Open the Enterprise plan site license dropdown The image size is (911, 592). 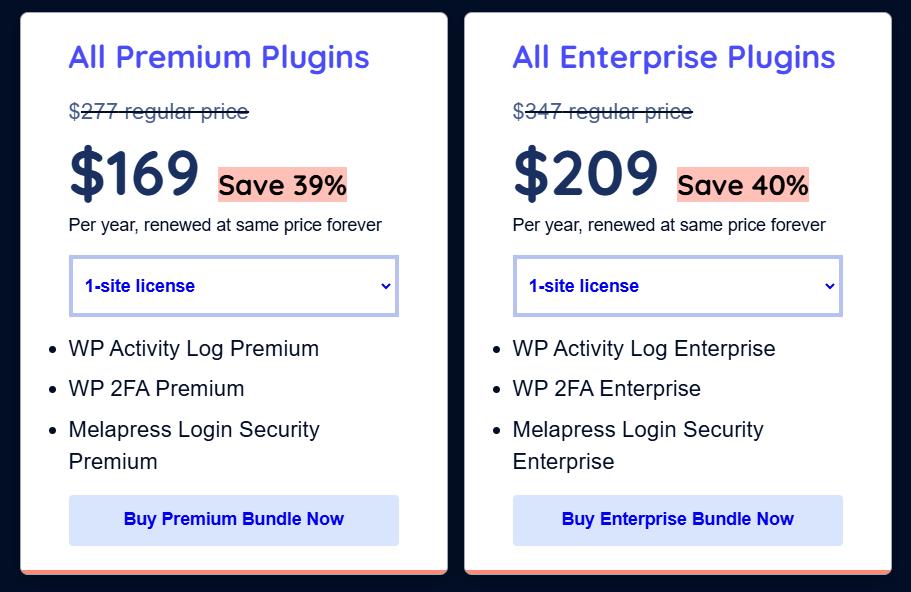(x=677, y=286)
